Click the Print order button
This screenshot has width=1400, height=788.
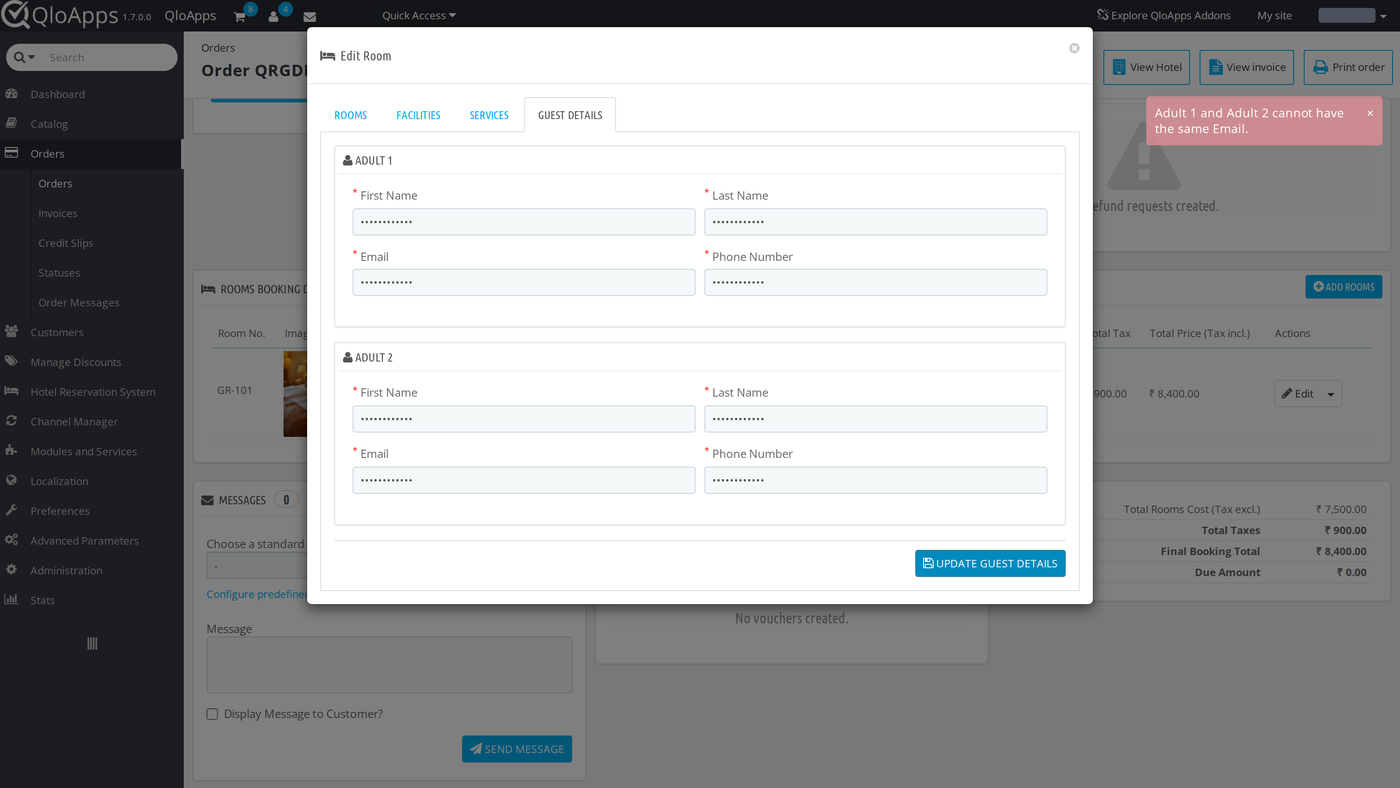(1348, 67)
